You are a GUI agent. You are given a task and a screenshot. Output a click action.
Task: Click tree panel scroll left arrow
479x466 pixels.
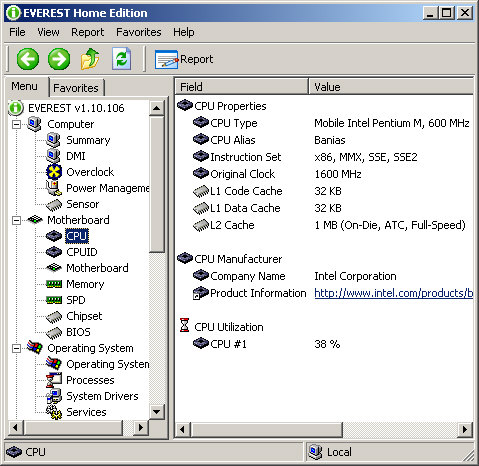[x=15, y=427]
